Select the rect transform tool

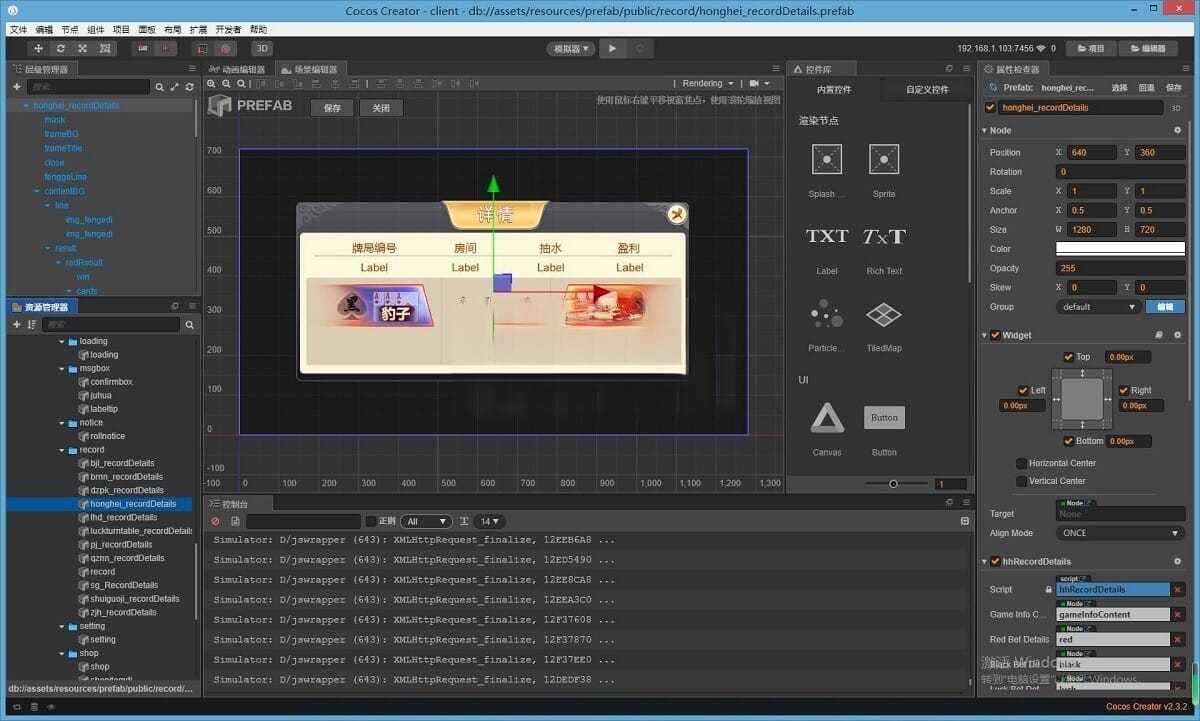105,48
